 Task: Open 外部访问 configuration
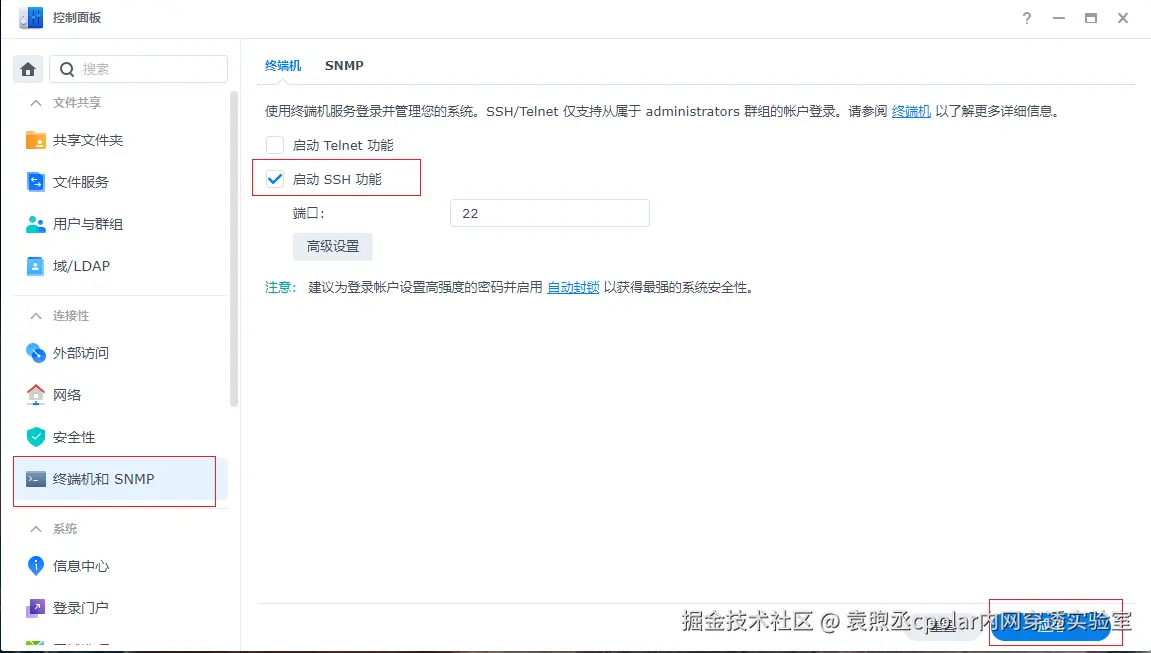79,352
